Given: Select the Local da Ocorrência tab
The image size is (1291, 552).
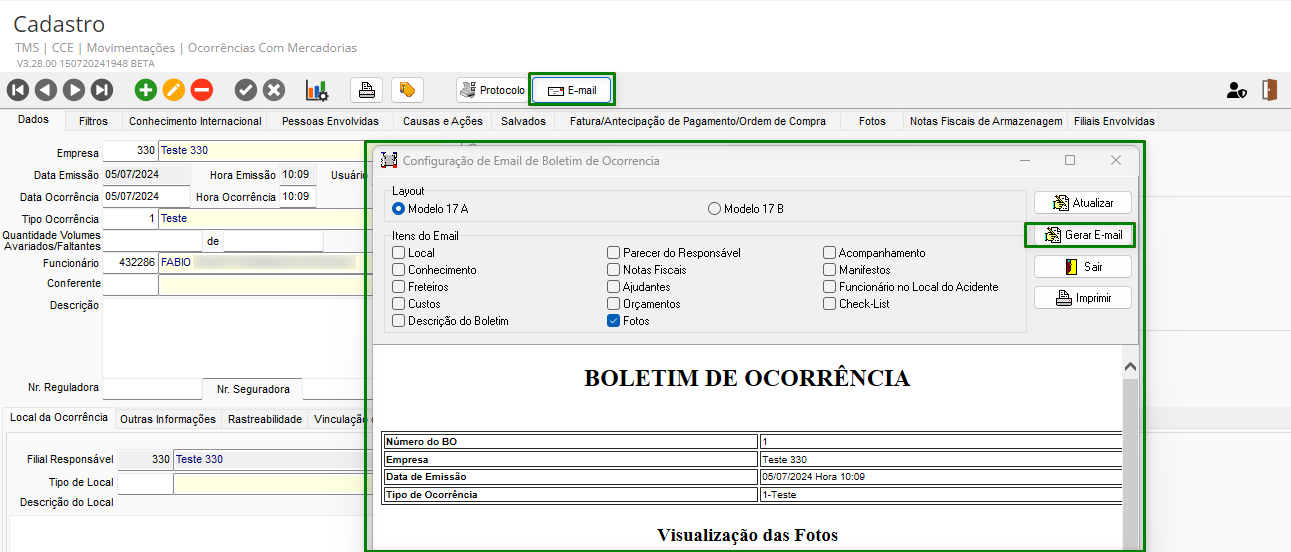Looking at the screenshot, I should click(58, 417).
